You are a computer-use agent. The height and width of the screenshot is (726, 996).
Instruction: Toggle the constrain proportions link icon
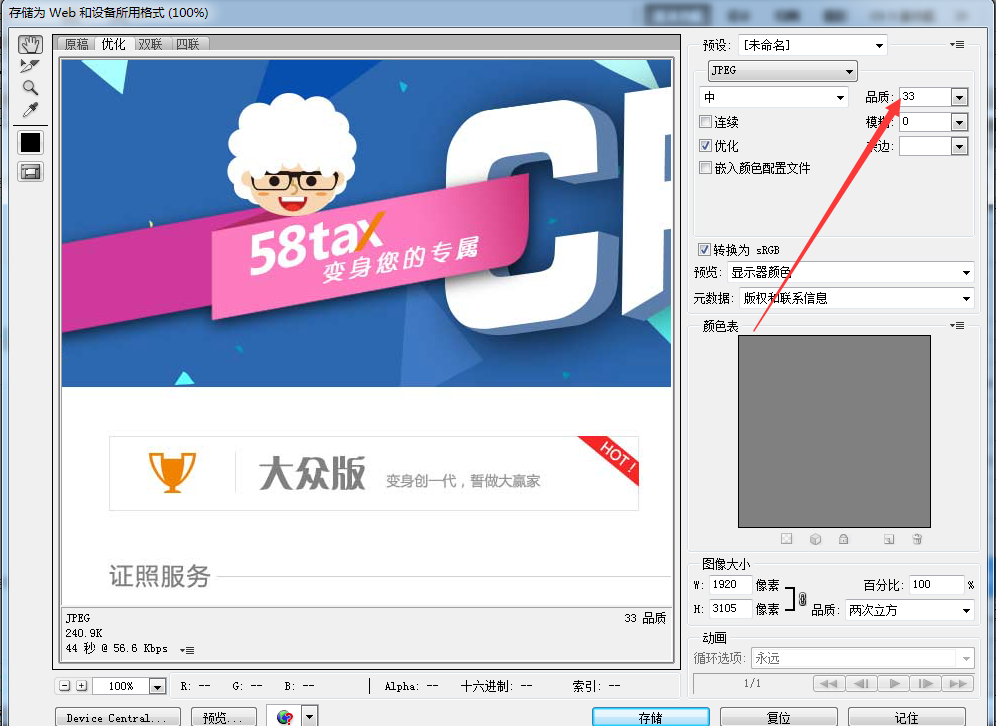coord(802,598)
